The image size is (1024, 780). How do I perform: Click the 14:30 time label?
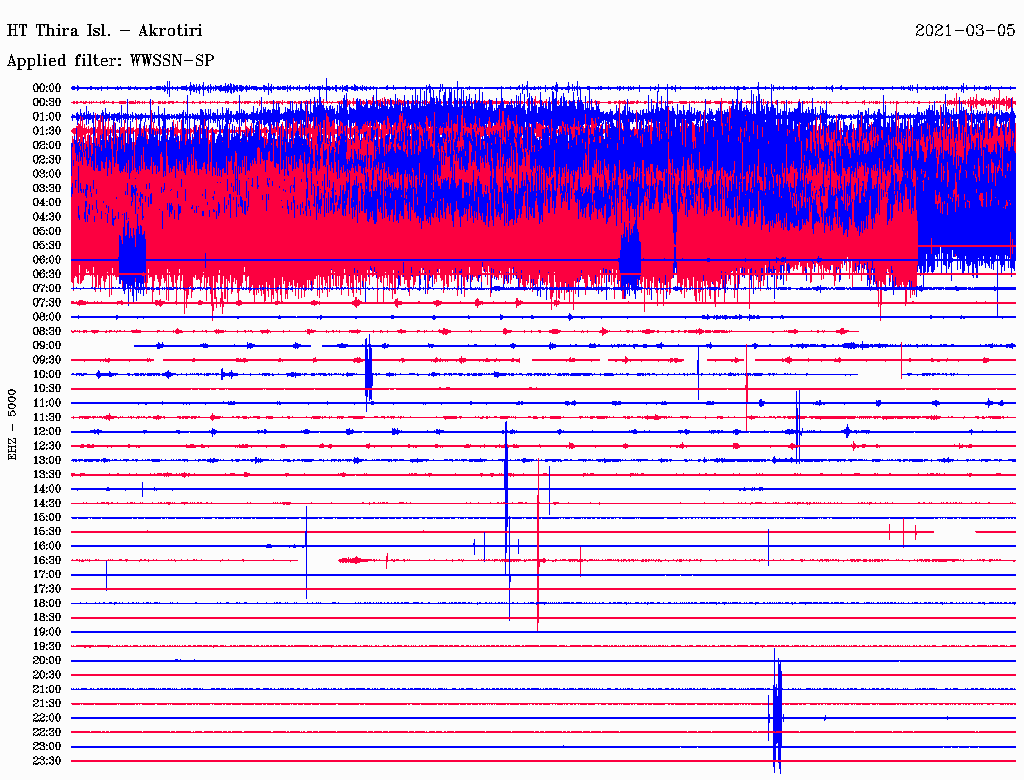pyautogui.click(x=47, y=503)
